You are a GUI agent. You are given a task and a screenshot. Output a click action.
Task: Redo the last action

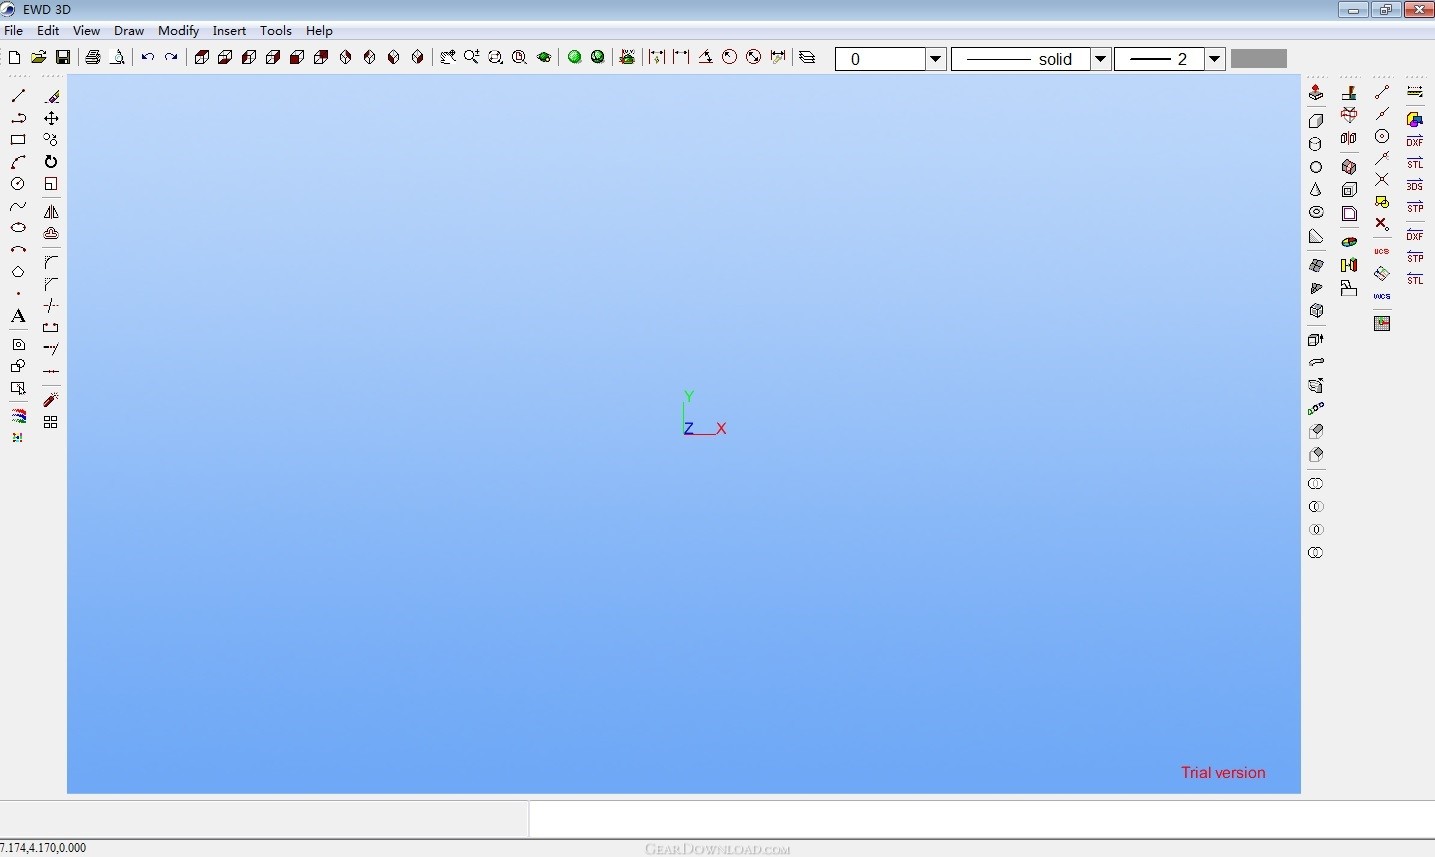click(172, 58)
